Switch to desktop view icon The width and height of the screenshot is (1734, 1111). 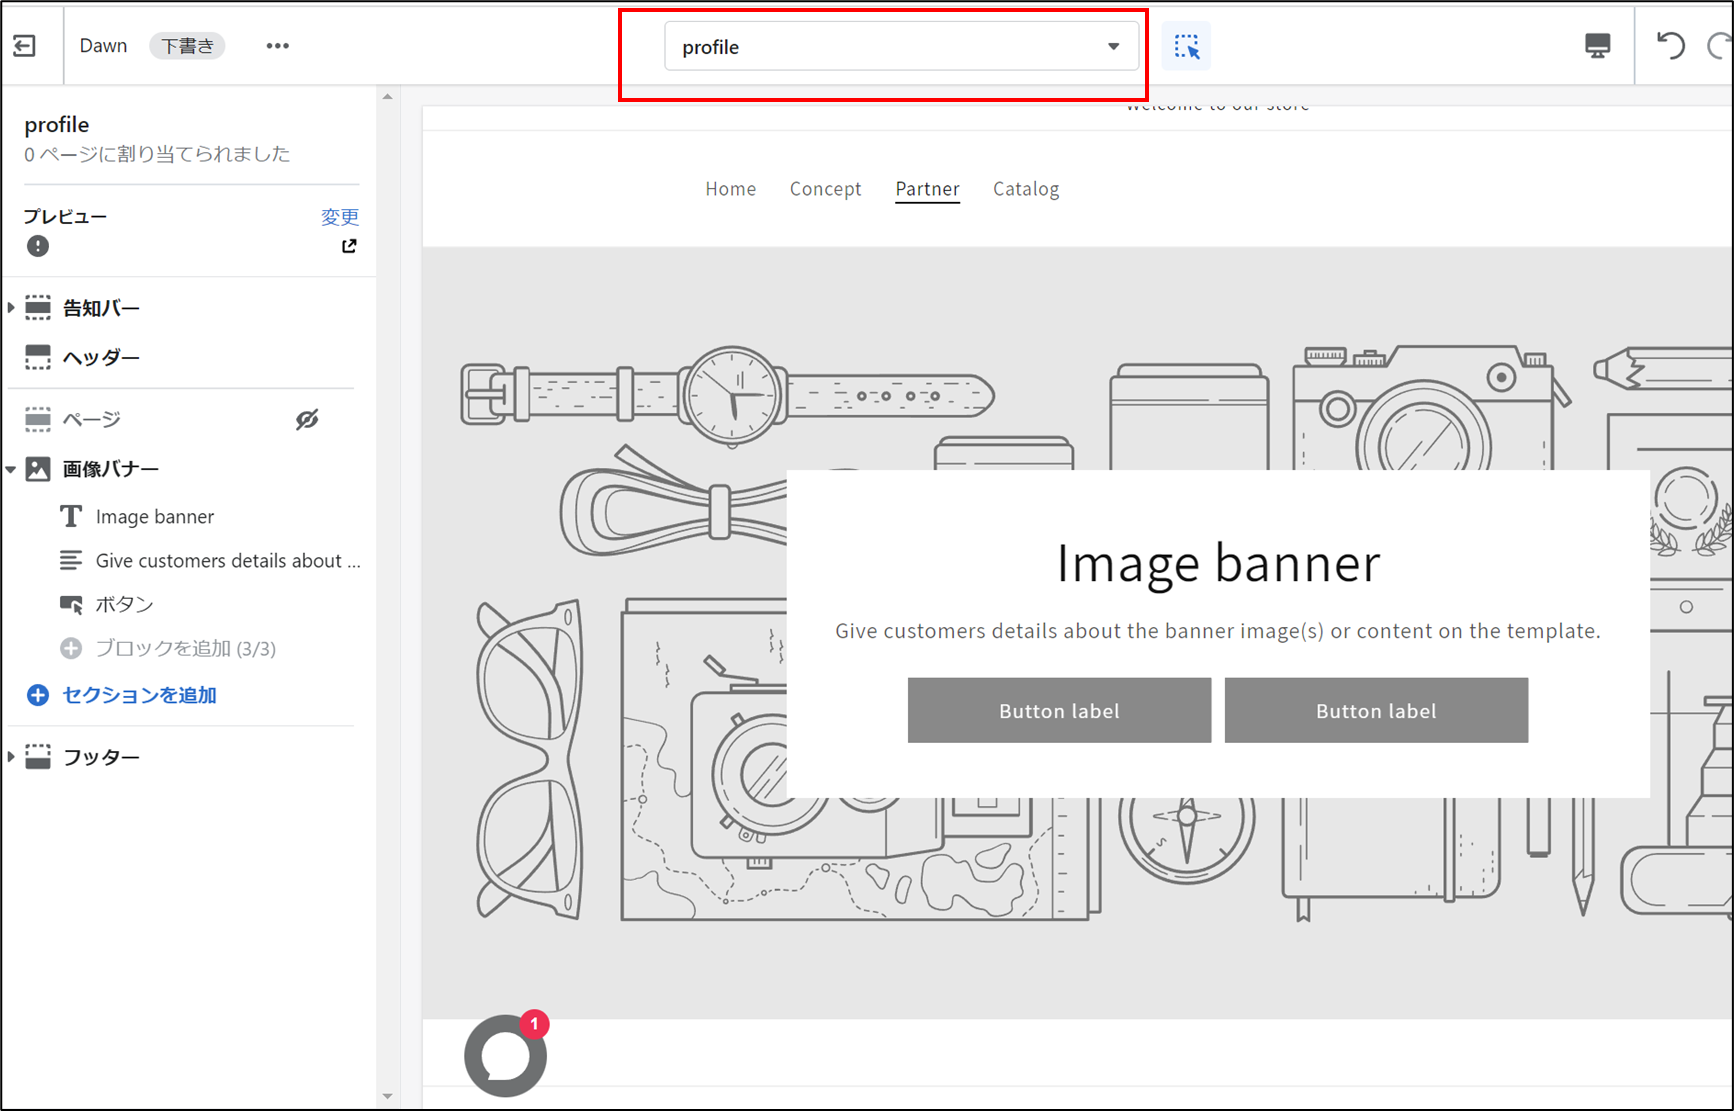1597,46
